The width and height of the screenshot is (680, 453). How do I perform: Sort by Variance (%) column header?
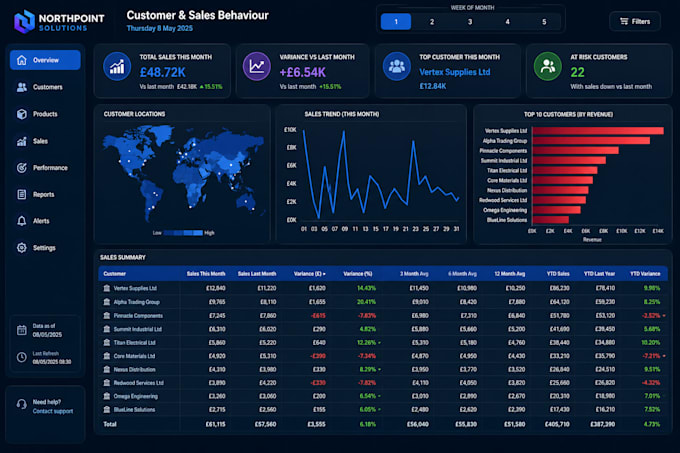click(x=358, y=274)
